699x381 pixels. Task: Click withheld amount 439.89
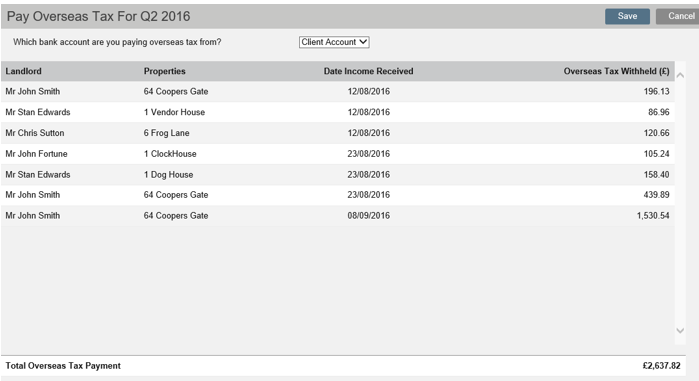(656, 195)
